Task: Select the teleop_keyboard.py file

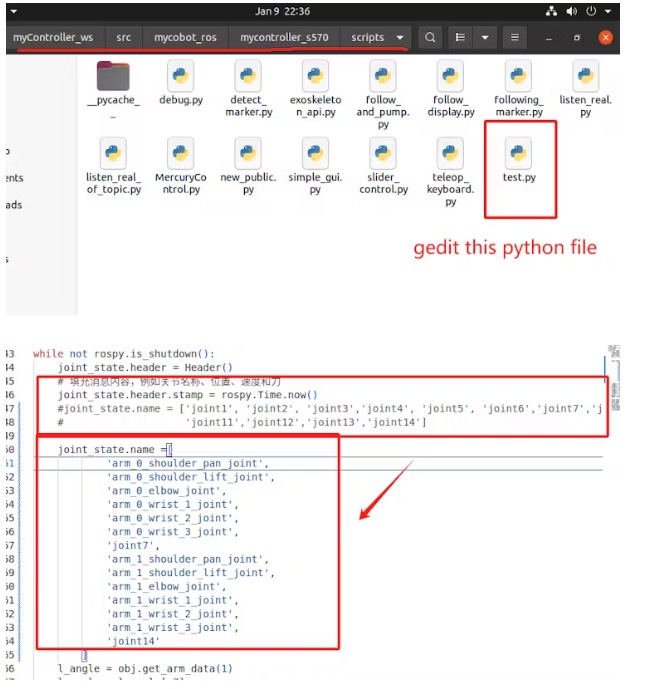Action: 450,158
